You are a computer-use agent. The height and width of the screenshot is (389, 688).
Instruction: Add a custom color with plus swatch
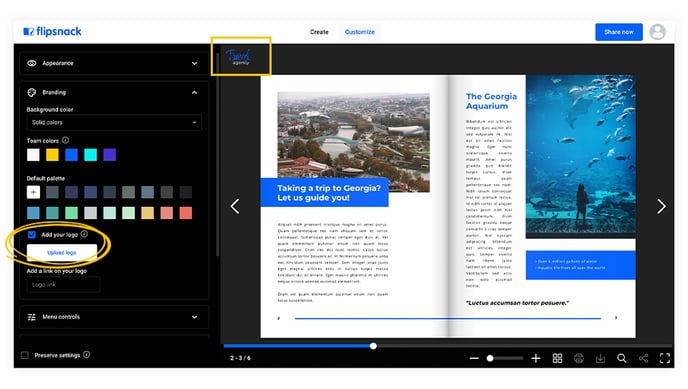(x=33, y=192)
